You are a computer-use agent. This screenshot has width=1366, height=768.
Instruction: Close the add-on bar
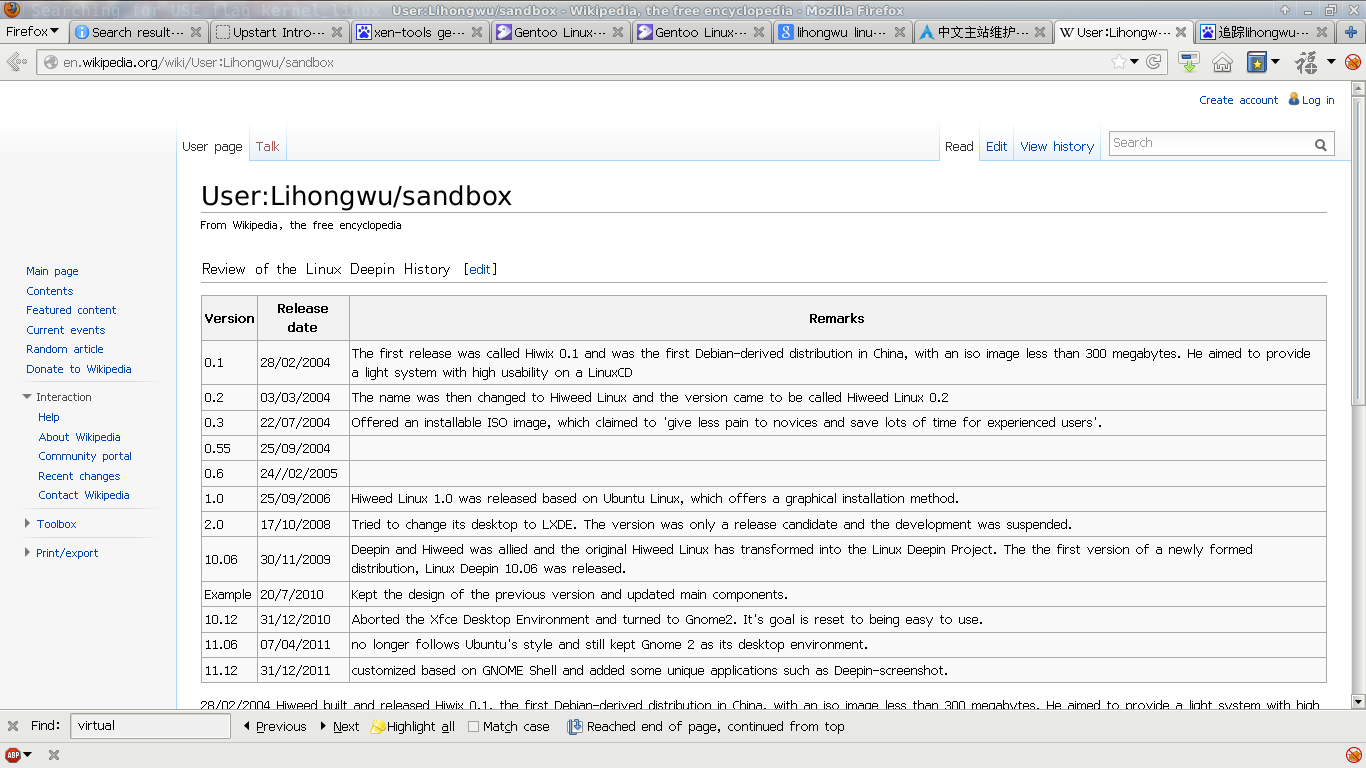[54, 755]
